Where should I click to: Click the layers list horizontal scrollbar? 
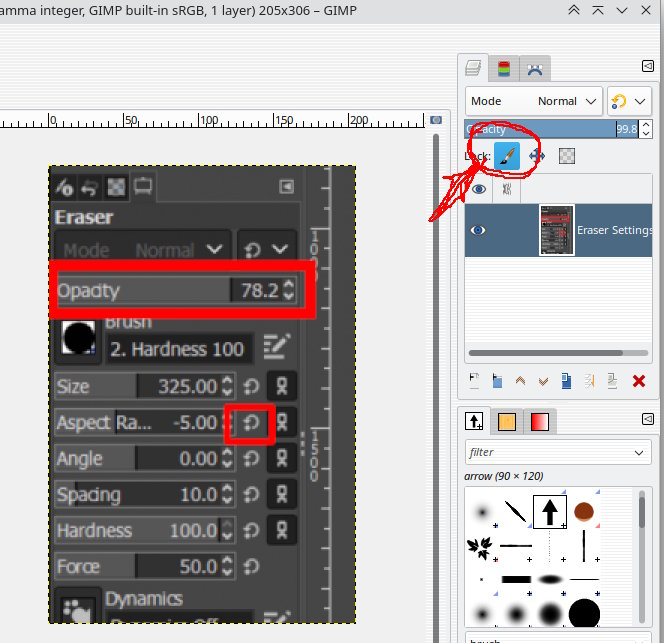click(x=546, y=353)
